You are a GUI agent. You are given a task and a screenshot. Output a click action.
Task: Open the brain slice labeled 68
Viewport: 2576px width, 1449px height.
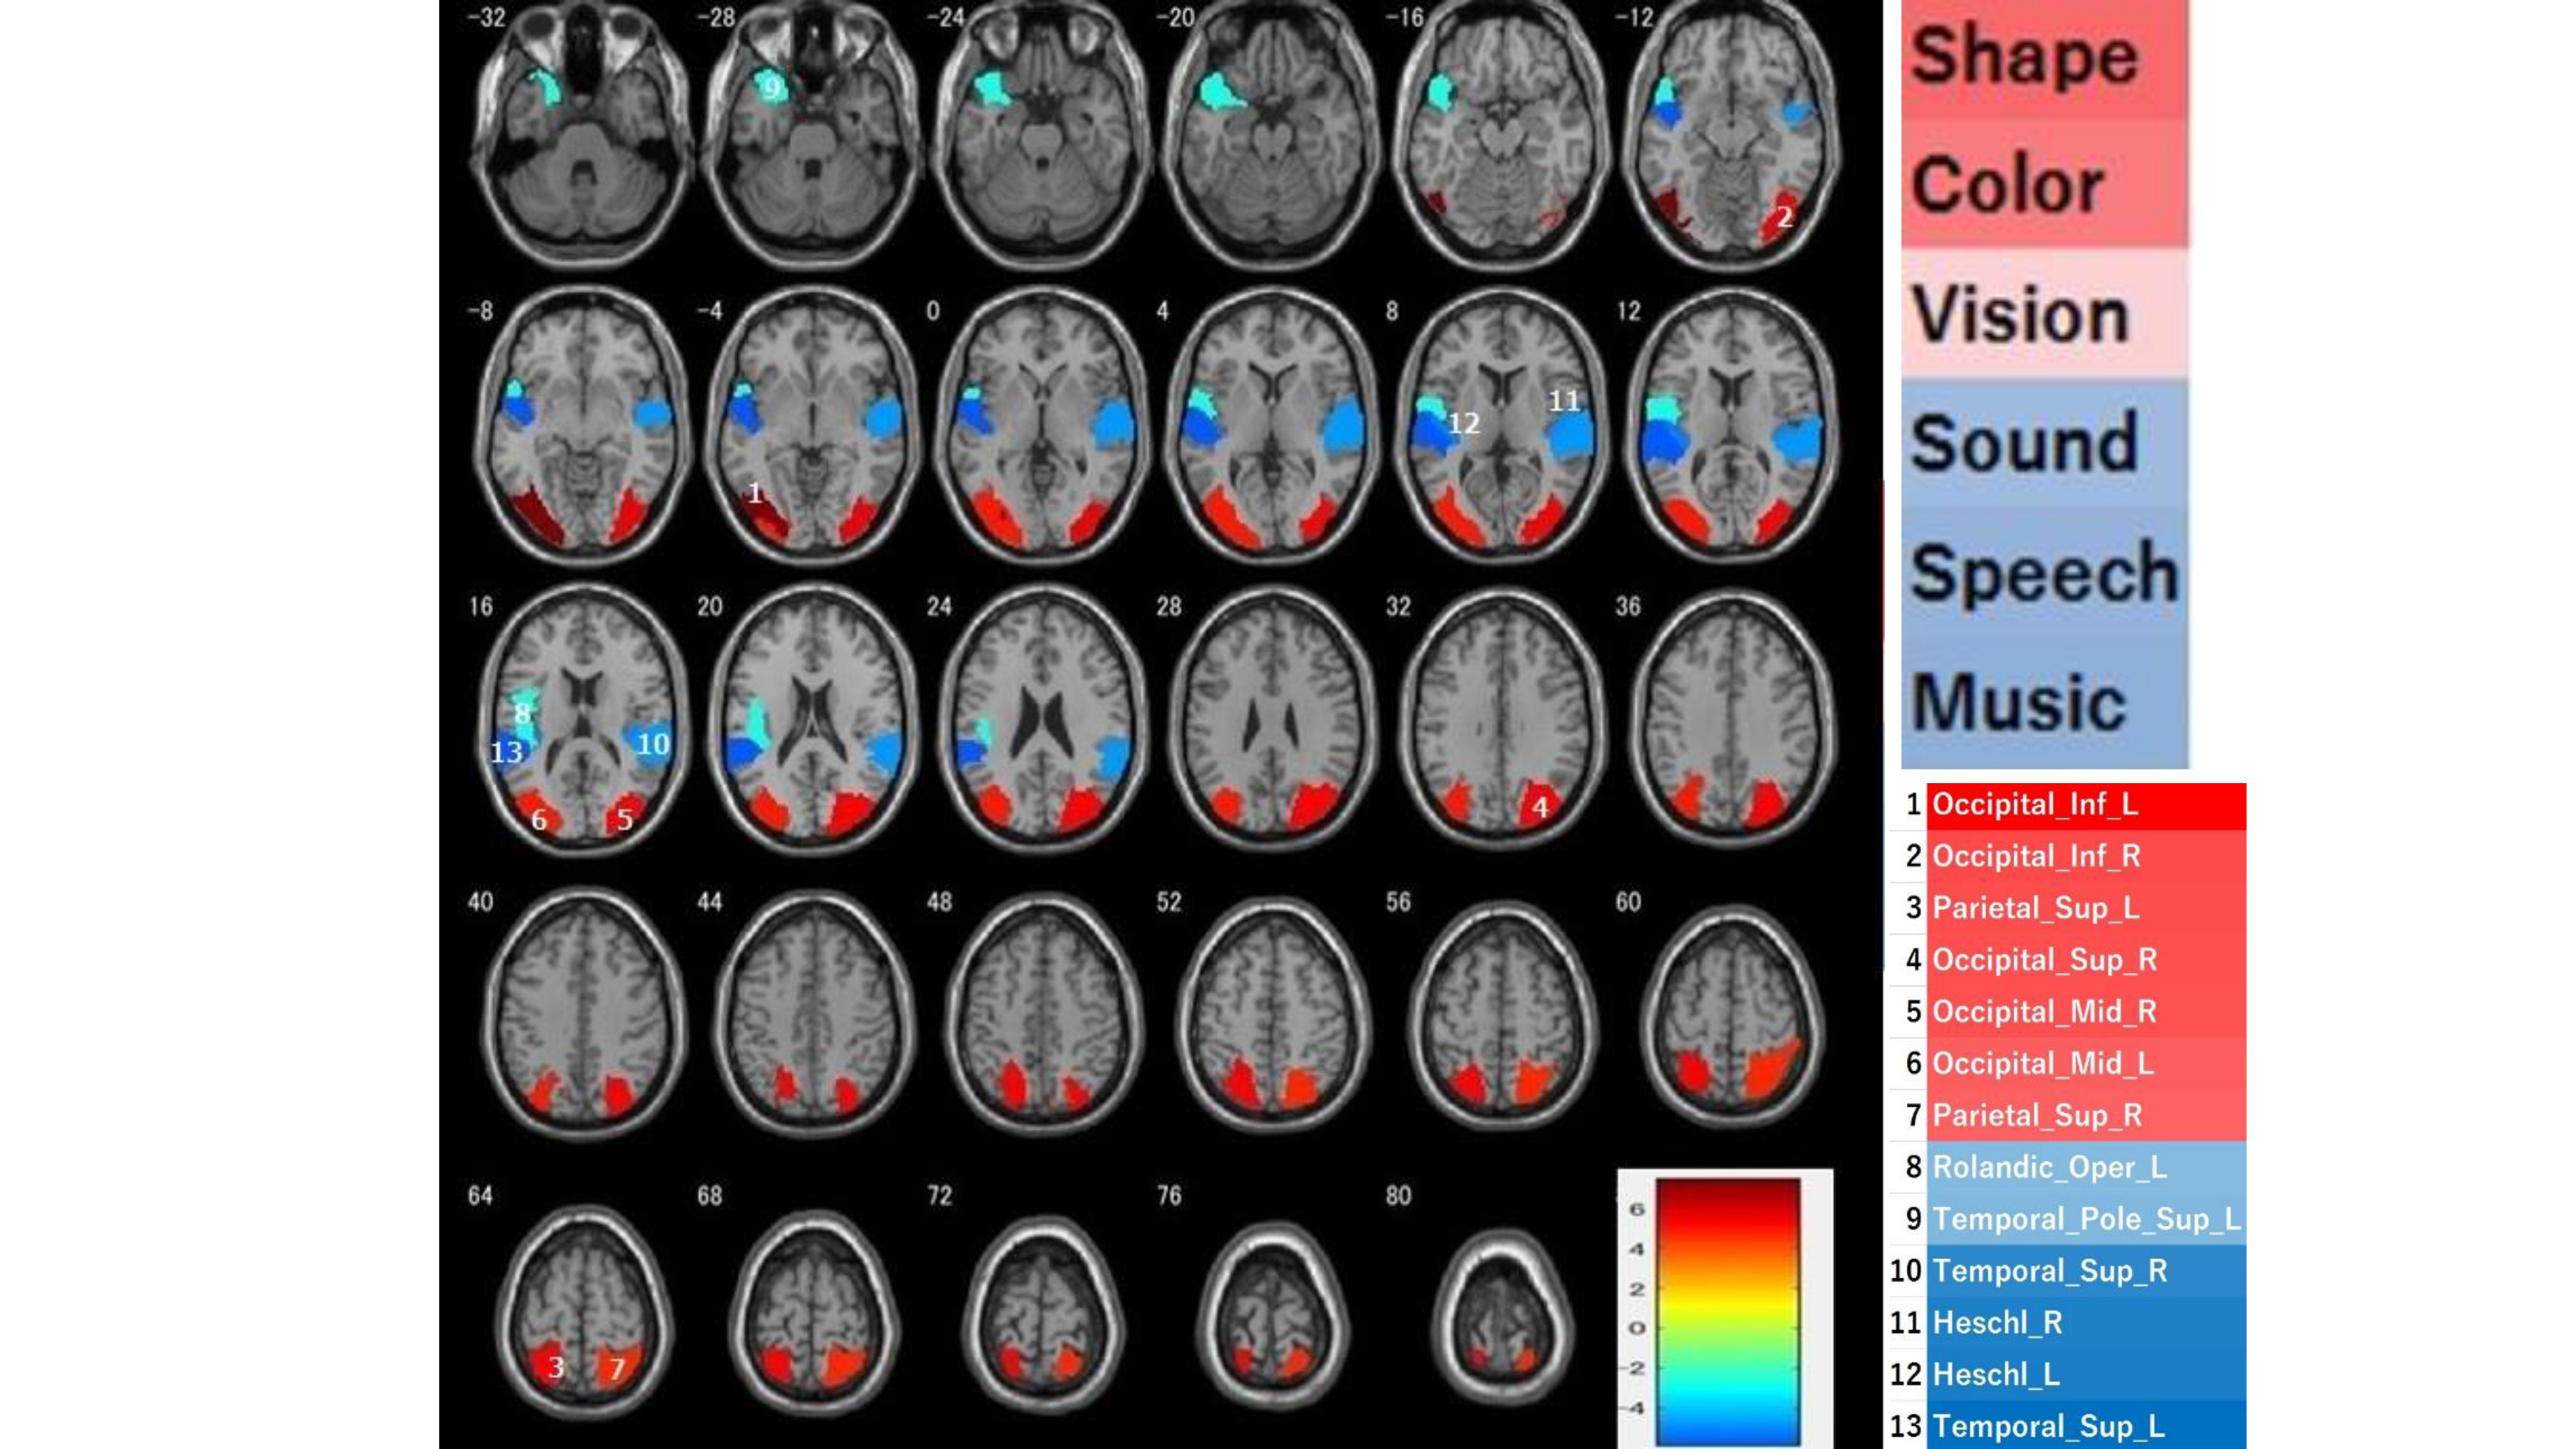[x=813, y=1314]
